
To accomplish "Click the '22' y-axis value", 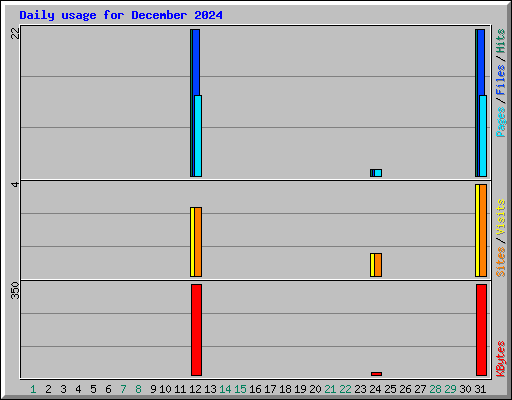I will point(15,33).
